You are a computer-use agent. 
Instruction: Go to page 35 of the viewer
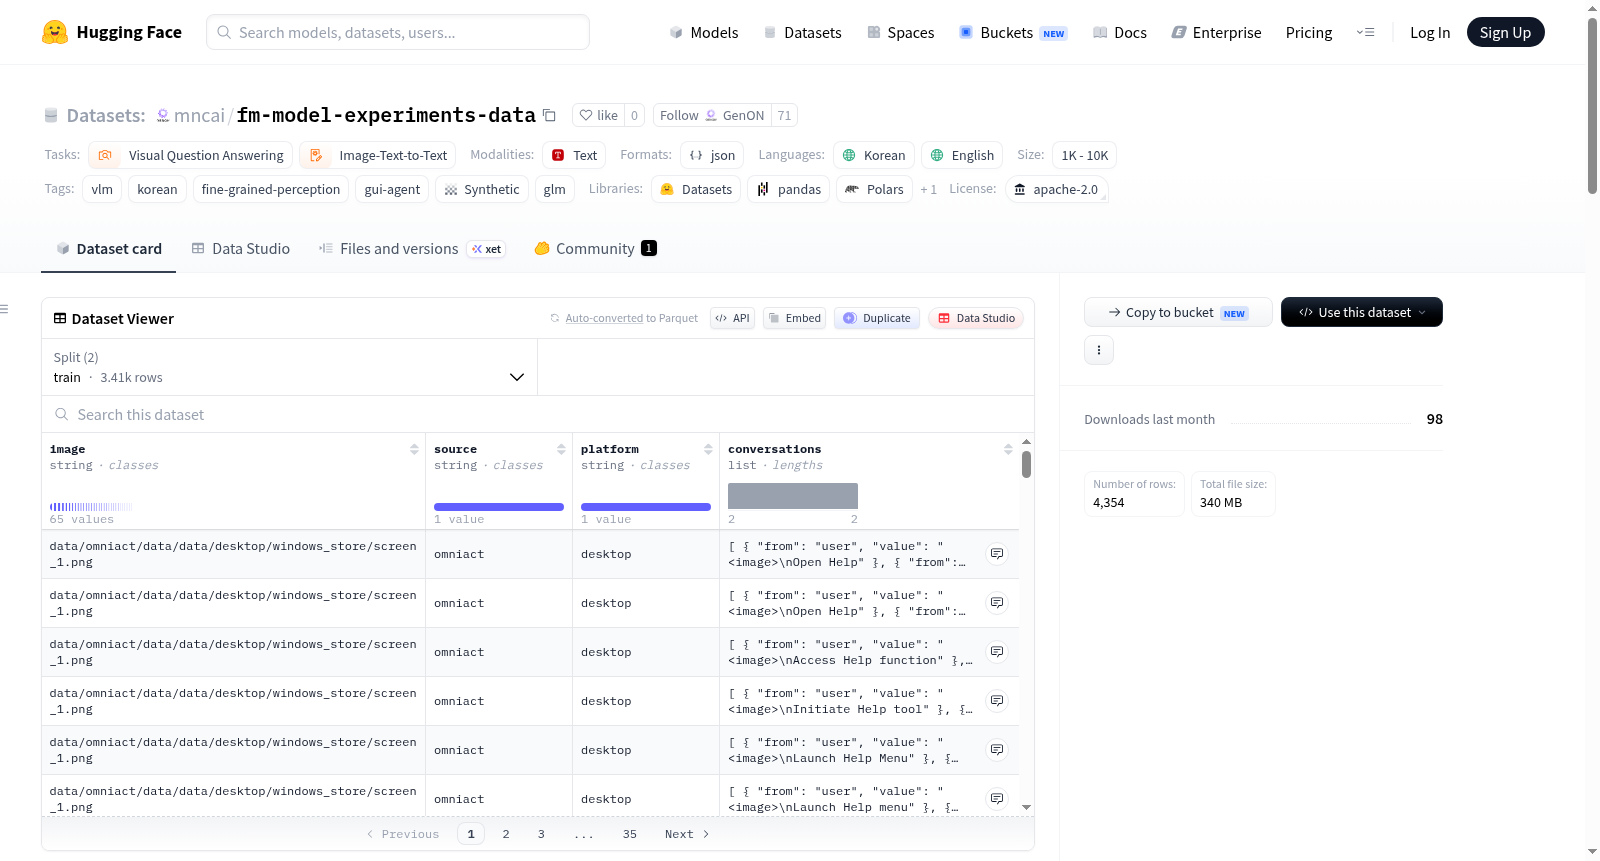pos(630,834)
